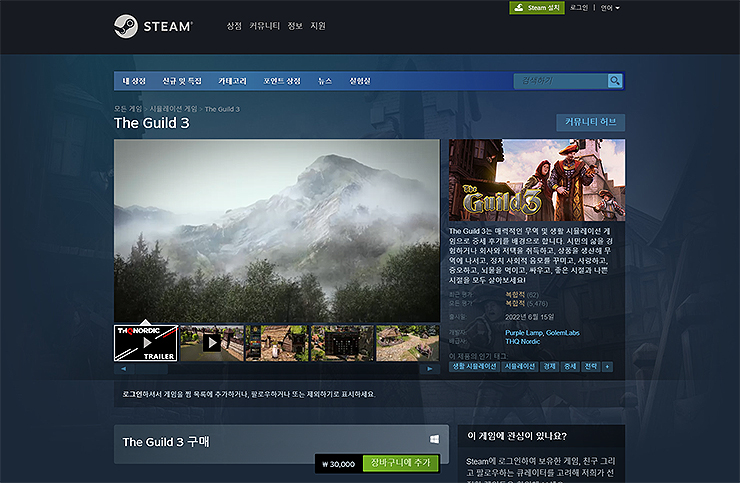Open the GolemLabs developer link
The height and width of the screenshot is (483, 740).
(563, 333)
